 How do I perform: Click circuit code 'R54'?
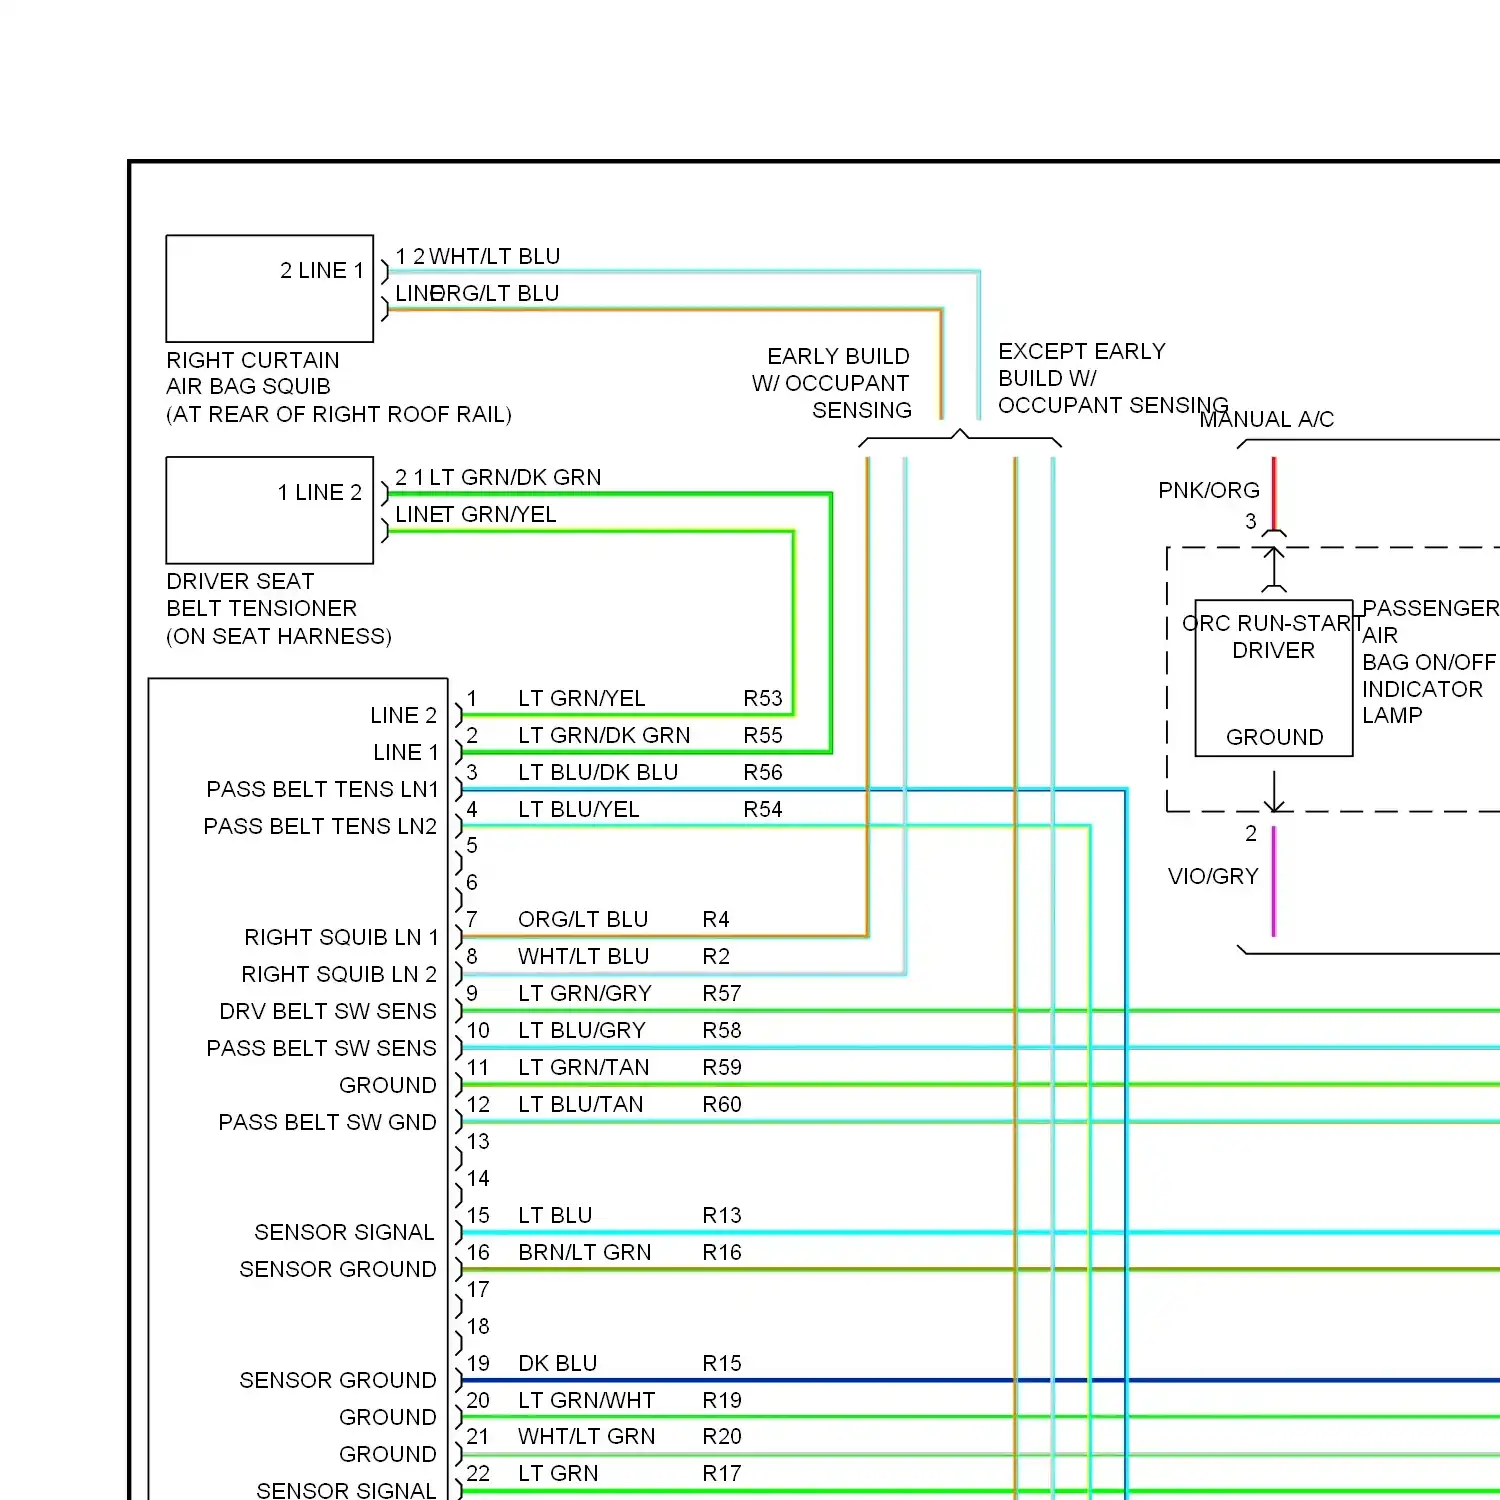[x=763, y=809]
